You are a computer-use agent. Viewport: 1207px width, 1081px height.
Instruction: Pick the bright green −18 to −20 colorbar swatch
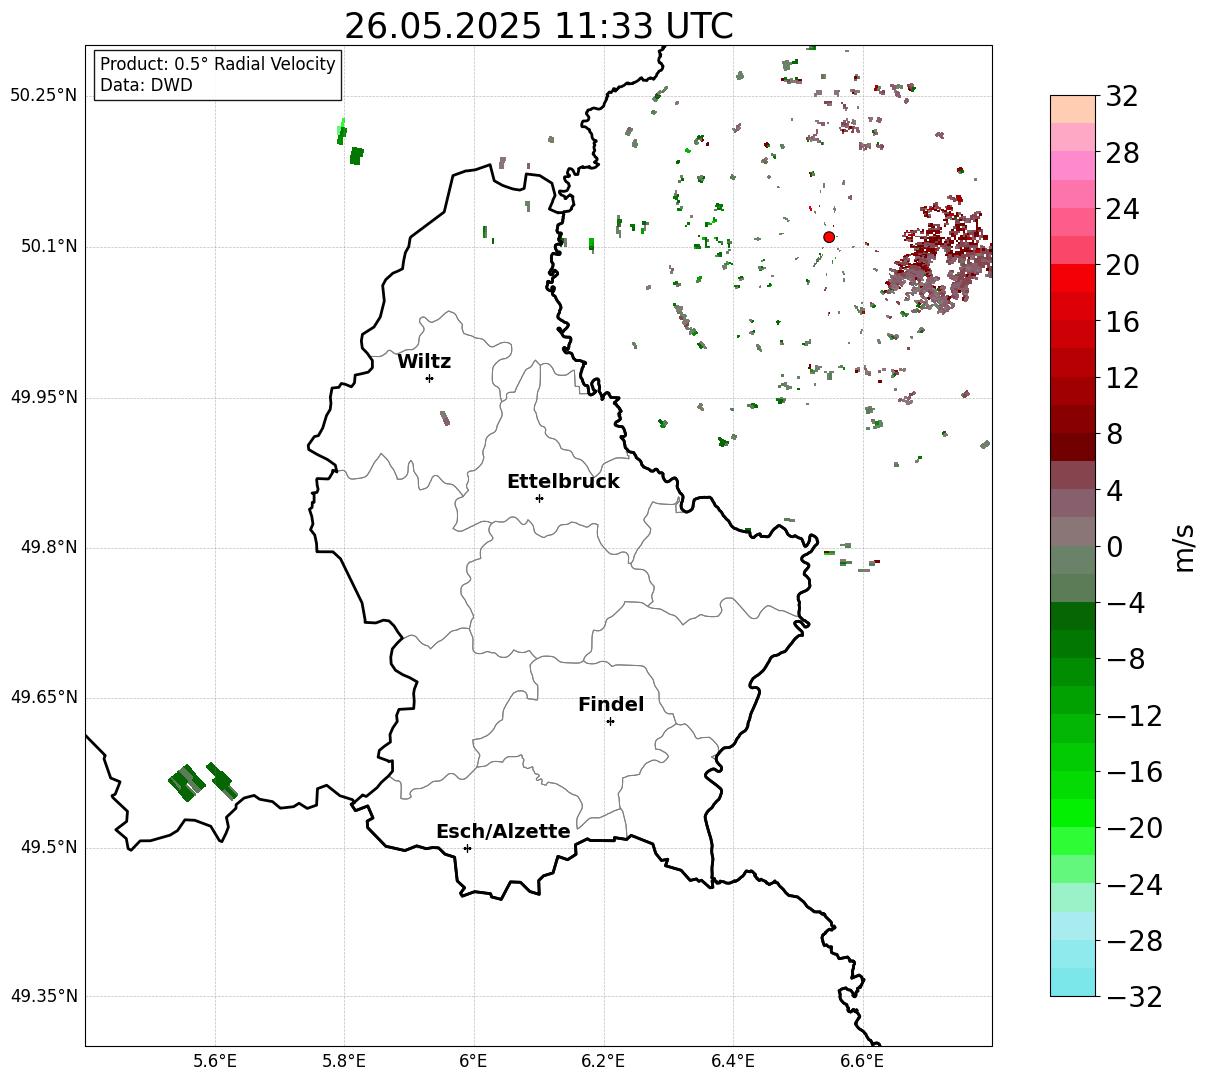pyautogui.click(x=1073, y=813)
